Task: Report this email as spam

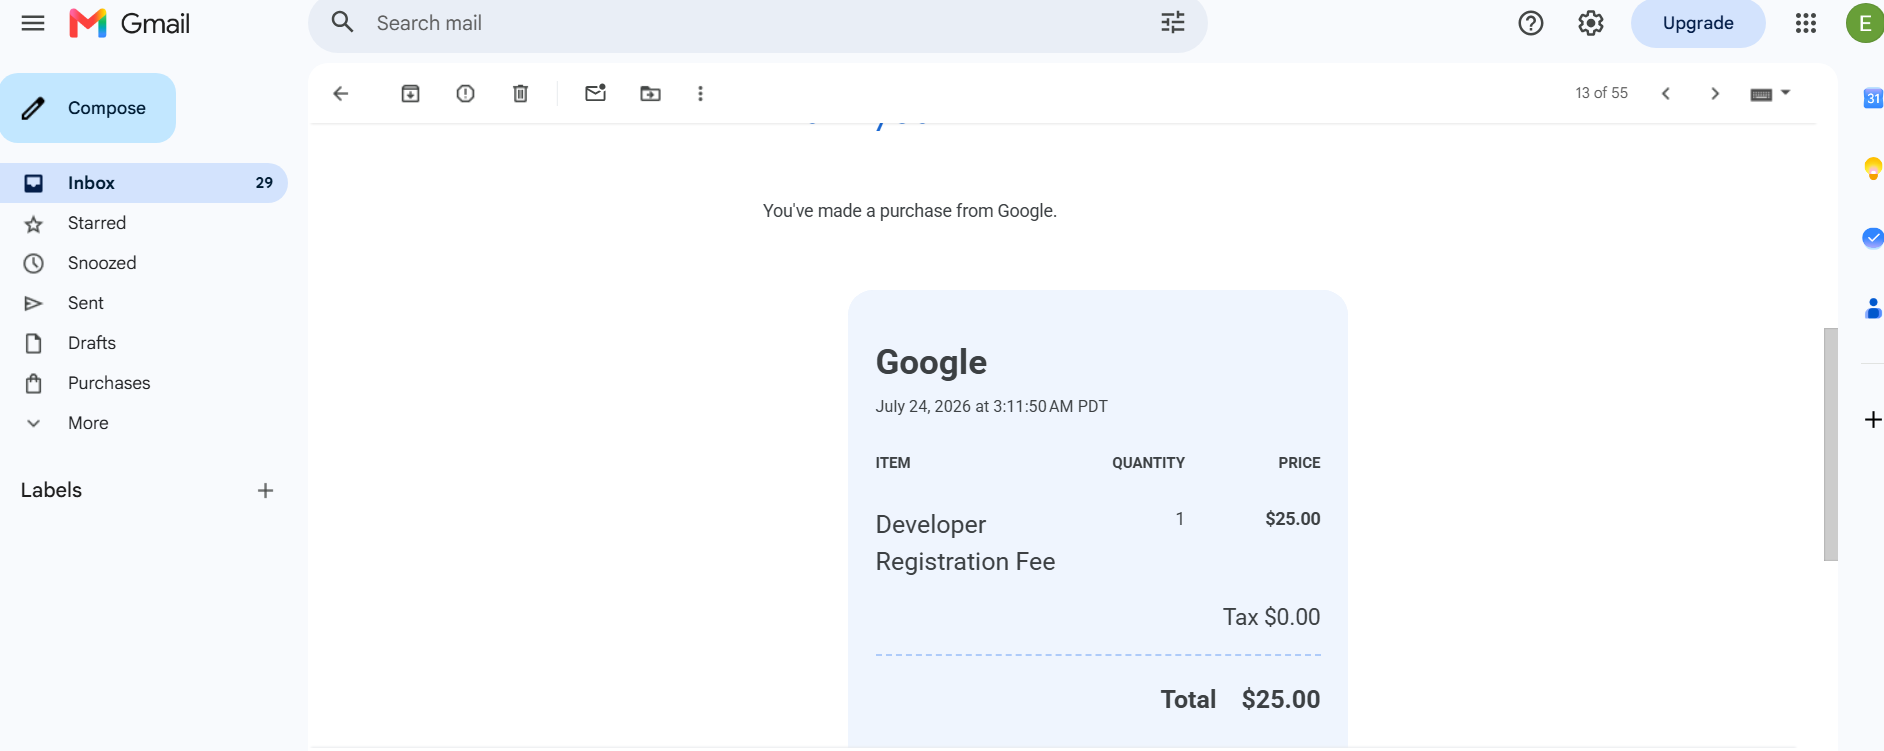Action: coord(466,93)
